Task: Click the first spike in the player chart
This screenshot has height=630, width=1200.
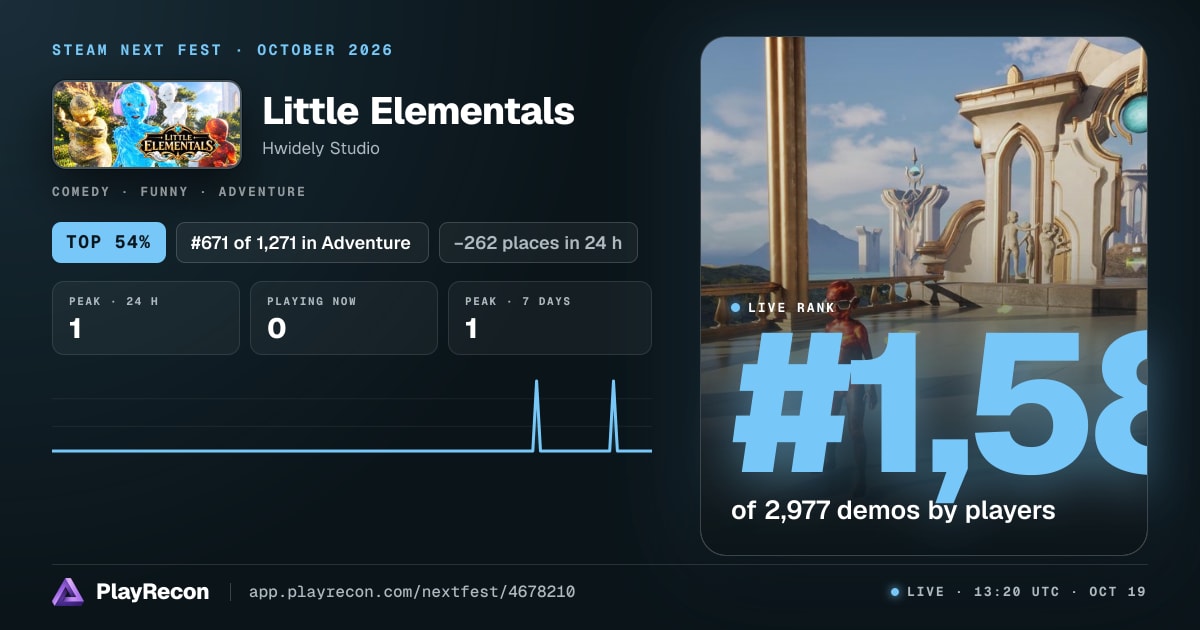Action: pyautogui.click(x=536, y=415)
